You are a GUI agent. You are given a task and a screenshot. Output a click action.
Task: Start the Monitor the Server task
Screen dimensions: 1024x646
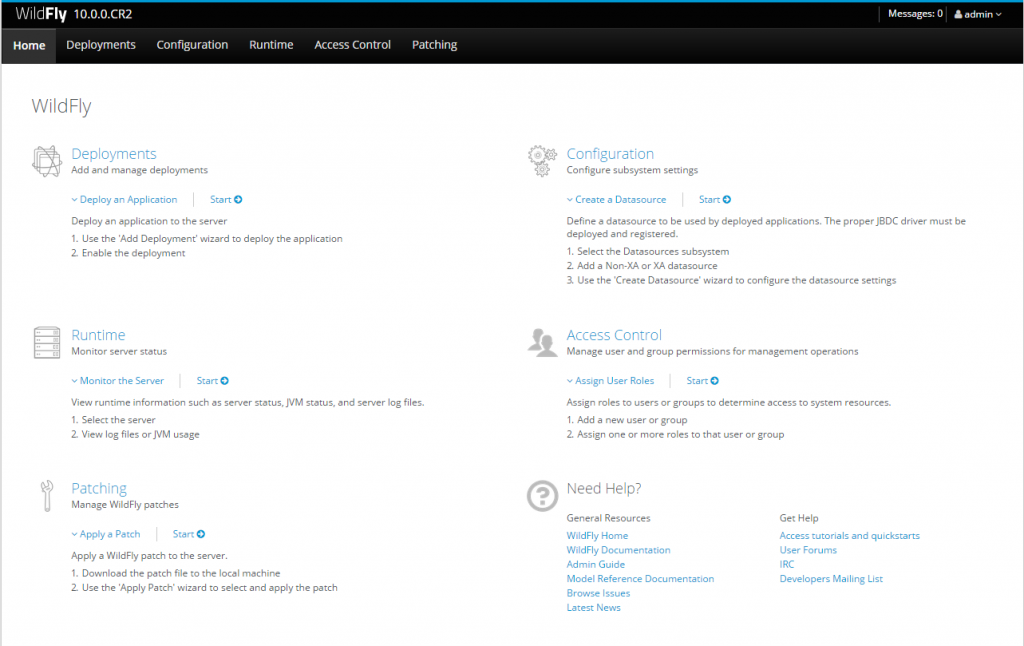tap(212, 381)
